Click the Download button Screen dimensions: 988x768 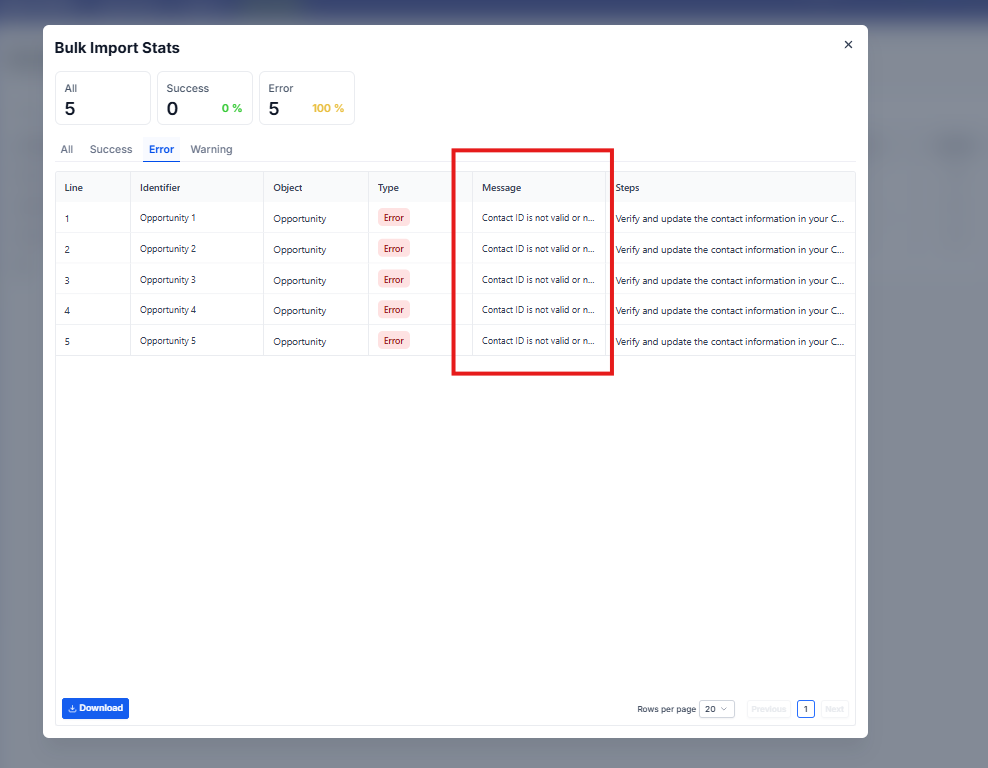pos(95,708)
